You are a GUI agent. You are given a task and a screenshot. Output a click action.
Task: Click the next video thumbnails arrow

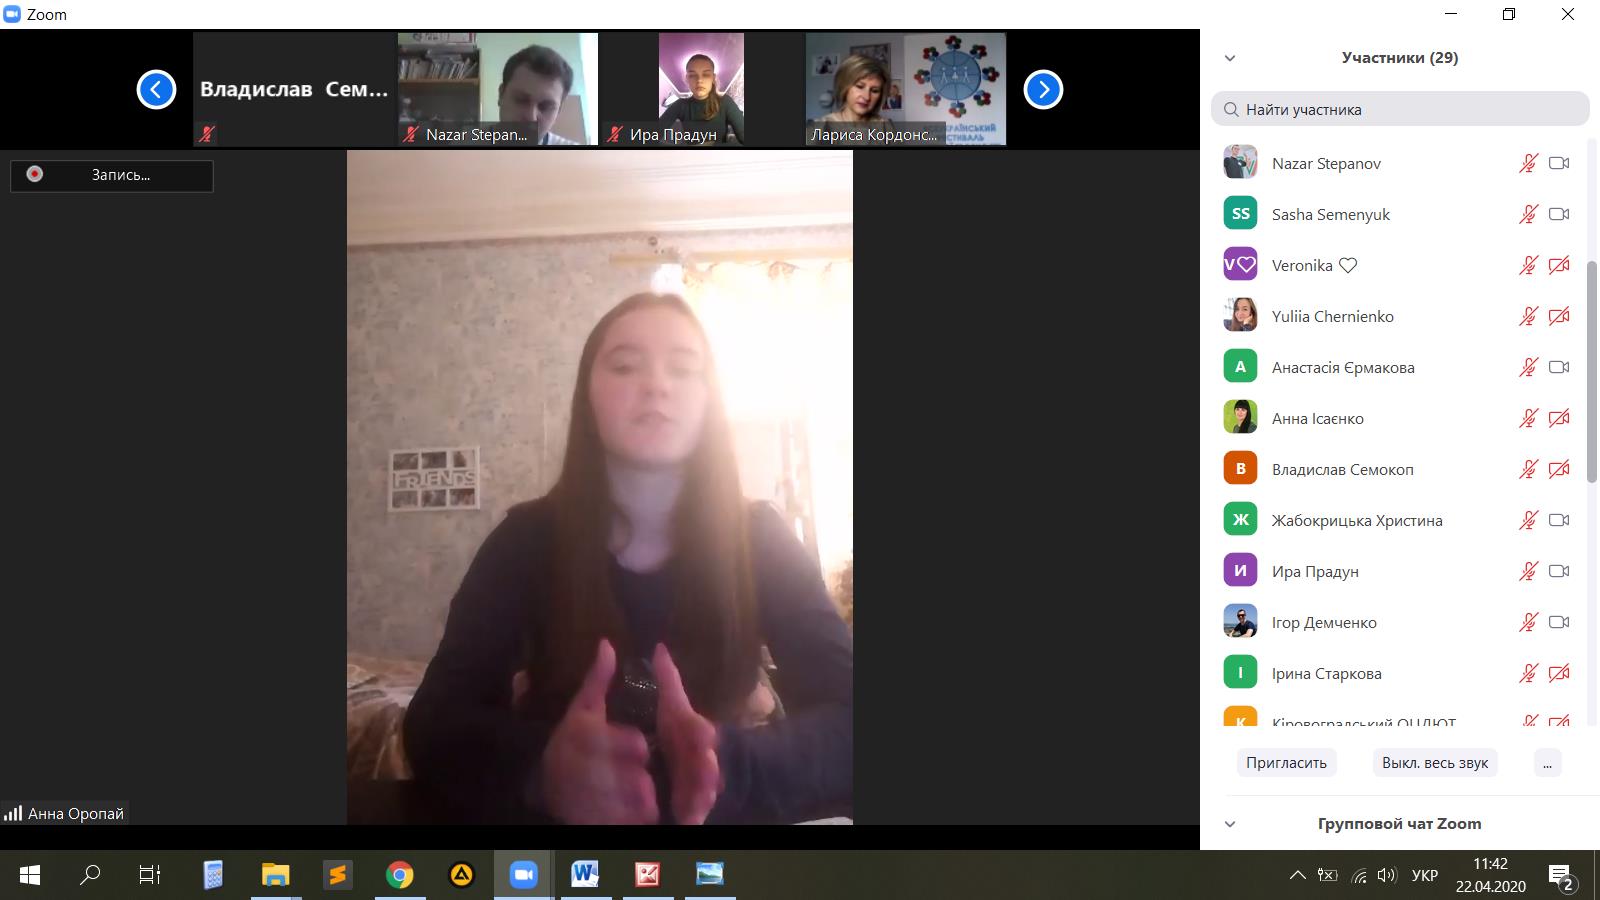pos(1043,90)
